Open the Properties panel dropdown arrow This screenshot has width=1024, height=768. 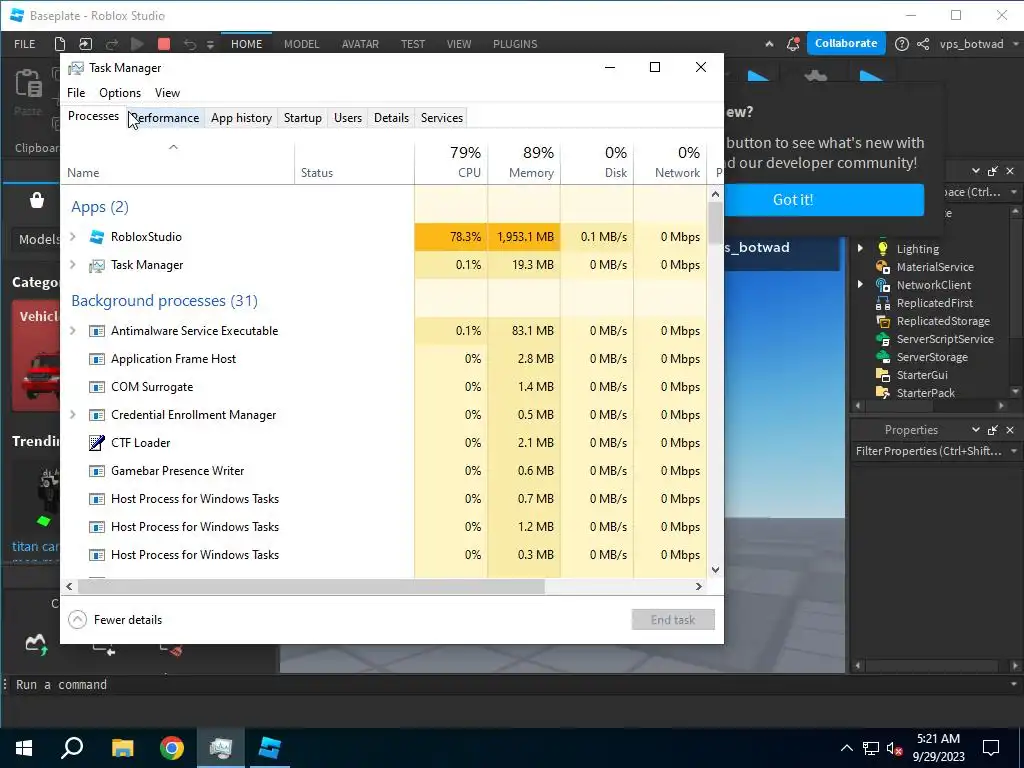tap(975, 430)
